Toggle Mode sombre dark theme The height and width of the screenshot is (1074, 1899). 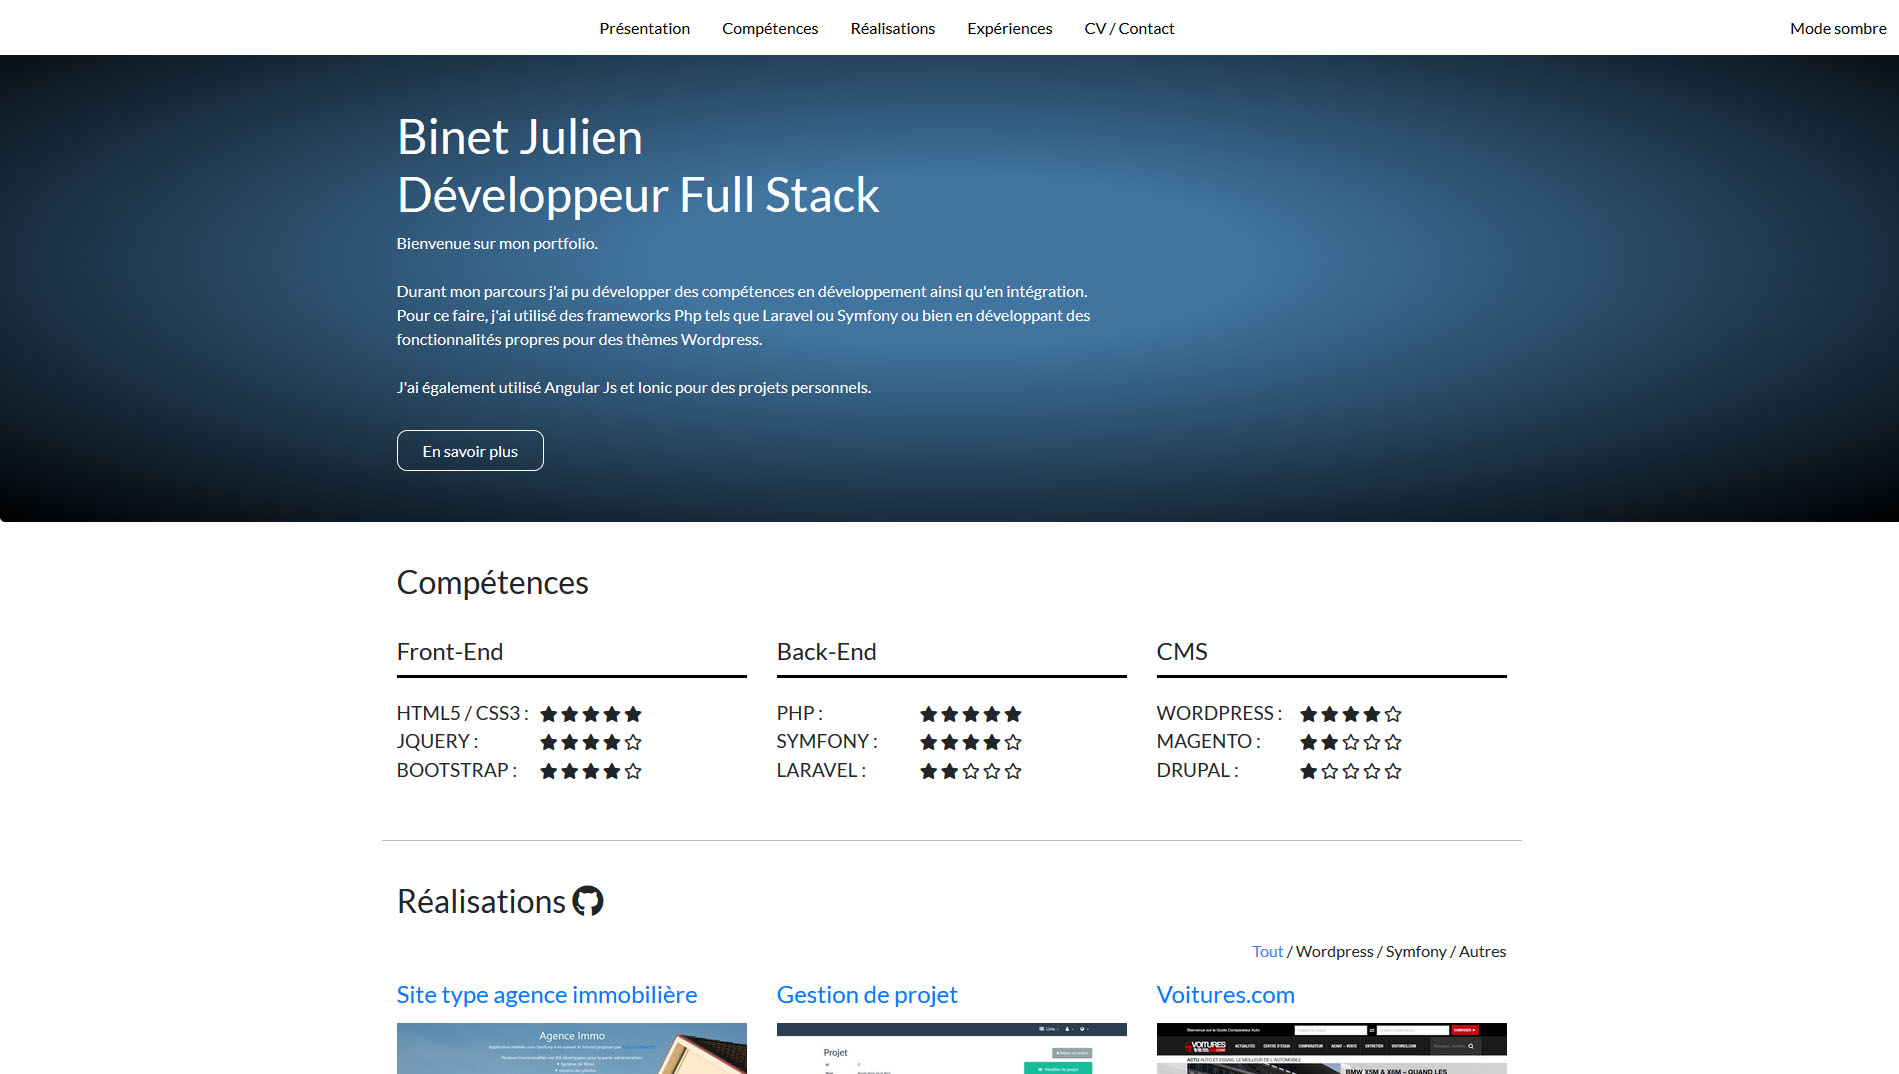coord(1837,28)
